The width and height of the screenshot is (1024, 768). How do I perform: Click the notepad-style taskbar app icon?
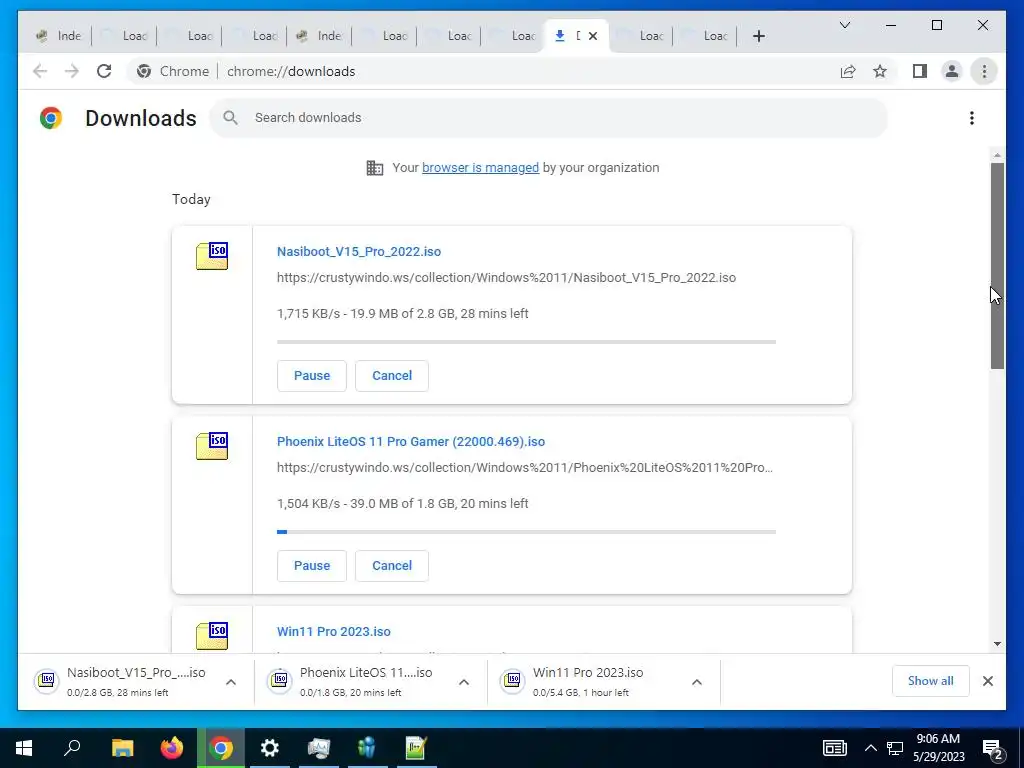tap(416, 748)
